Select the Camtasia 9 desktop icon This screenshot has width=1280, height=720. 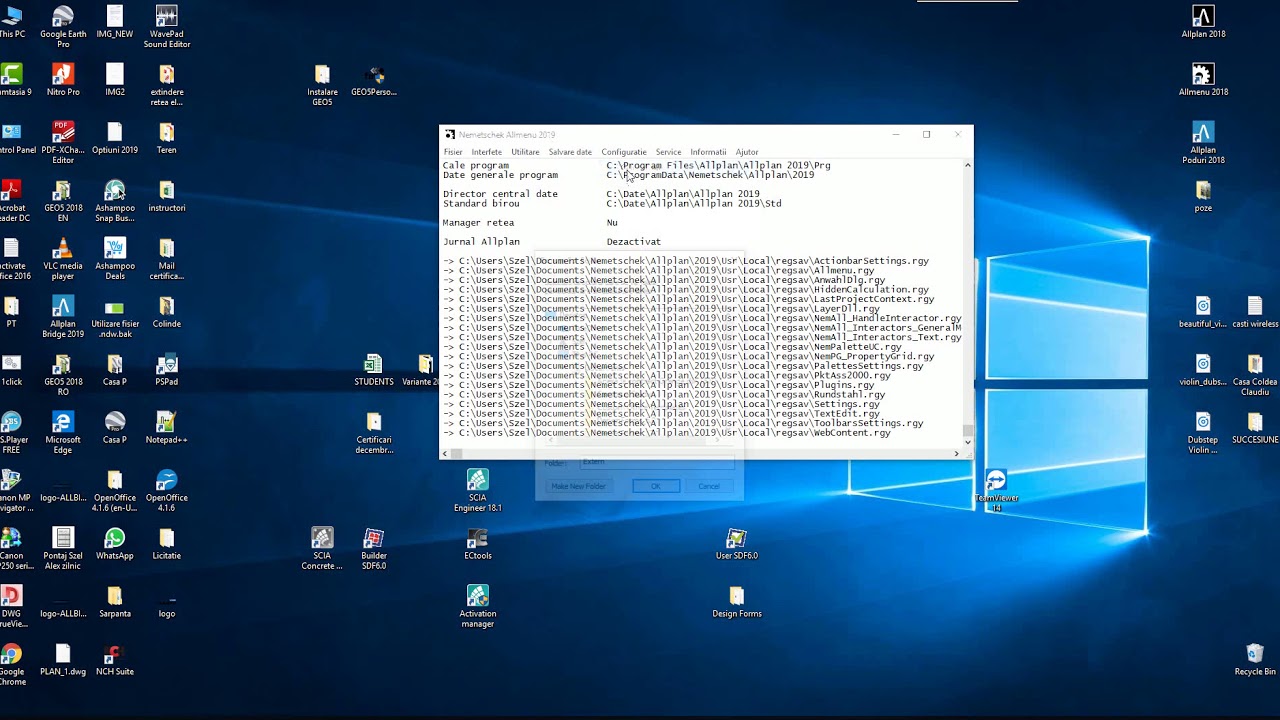[x=12, y=80]
